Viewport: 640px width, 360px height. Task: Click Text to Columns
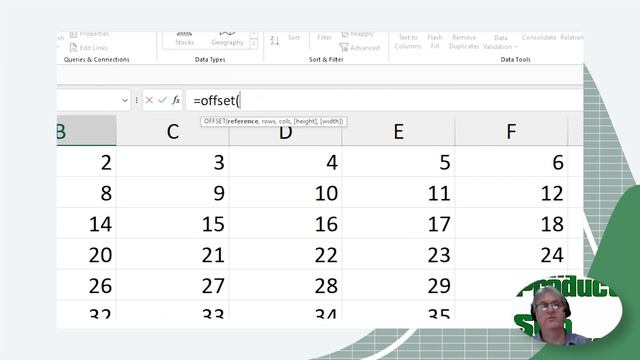407,42
